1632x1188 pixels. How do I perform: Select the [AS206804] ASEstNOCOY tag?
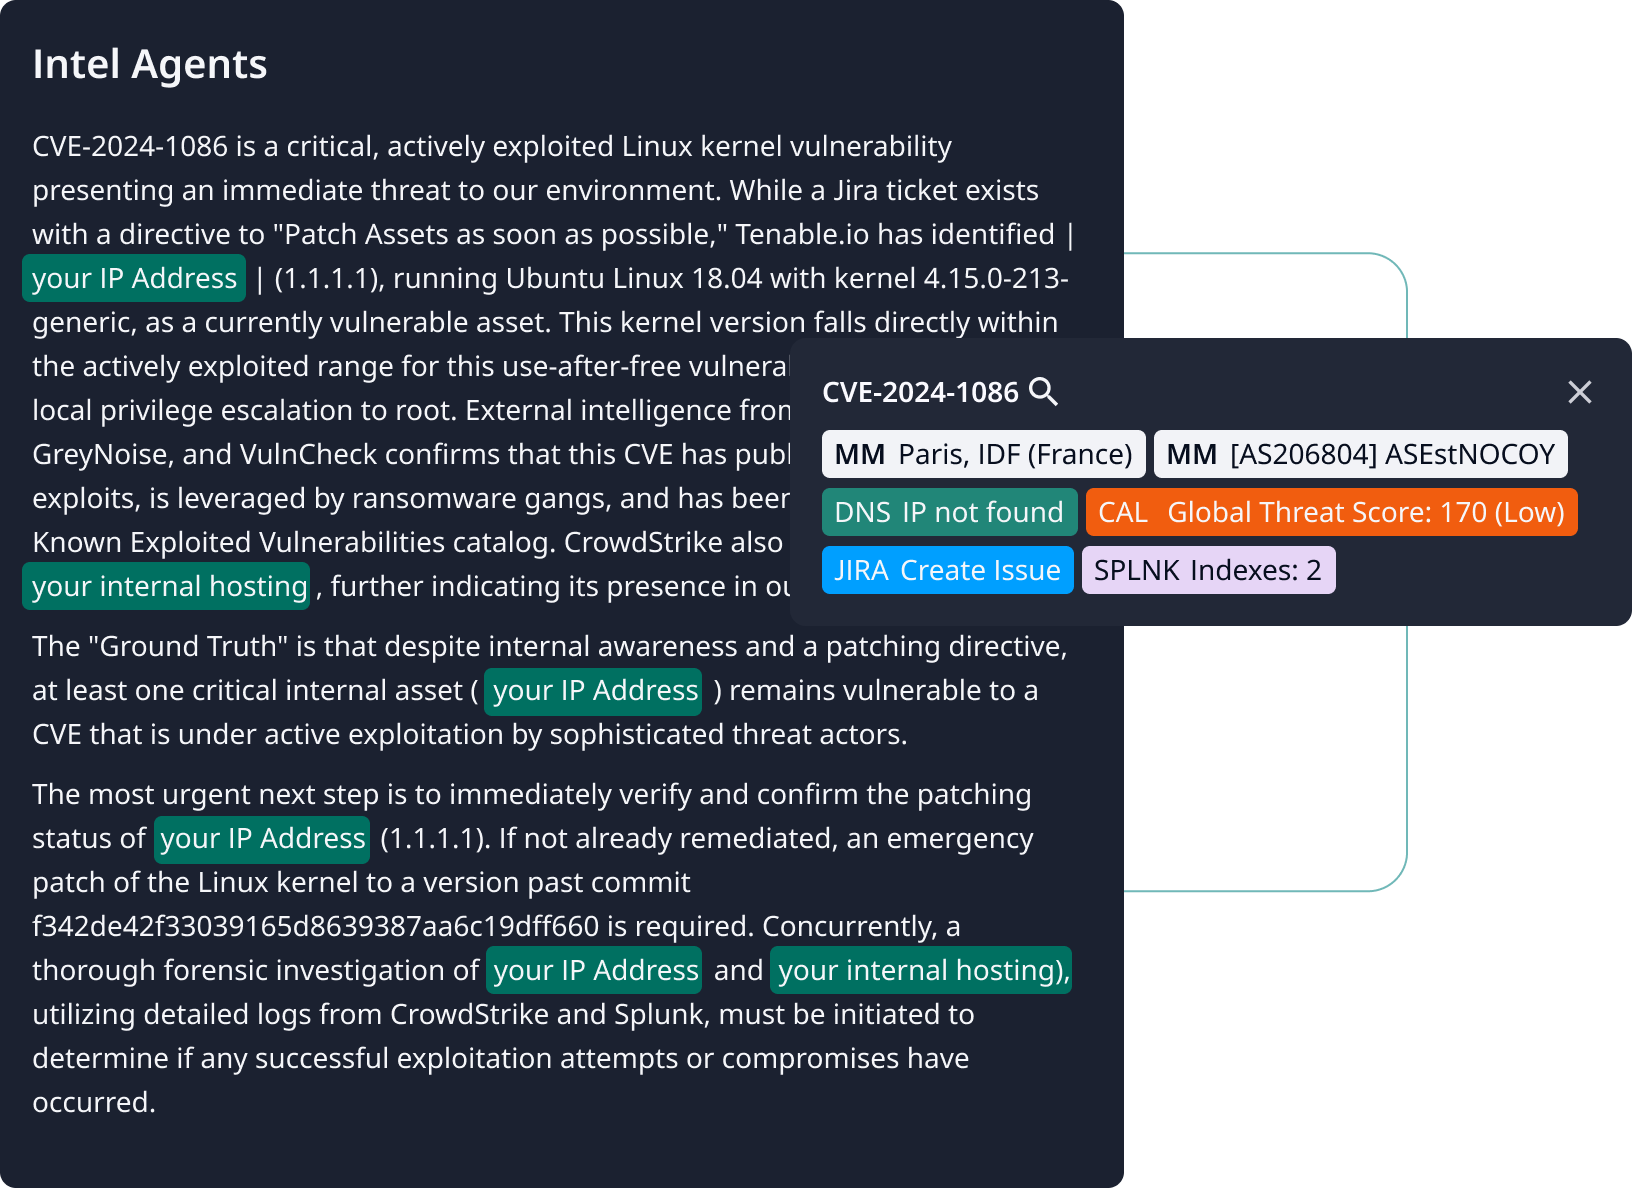pos(1360,454)
